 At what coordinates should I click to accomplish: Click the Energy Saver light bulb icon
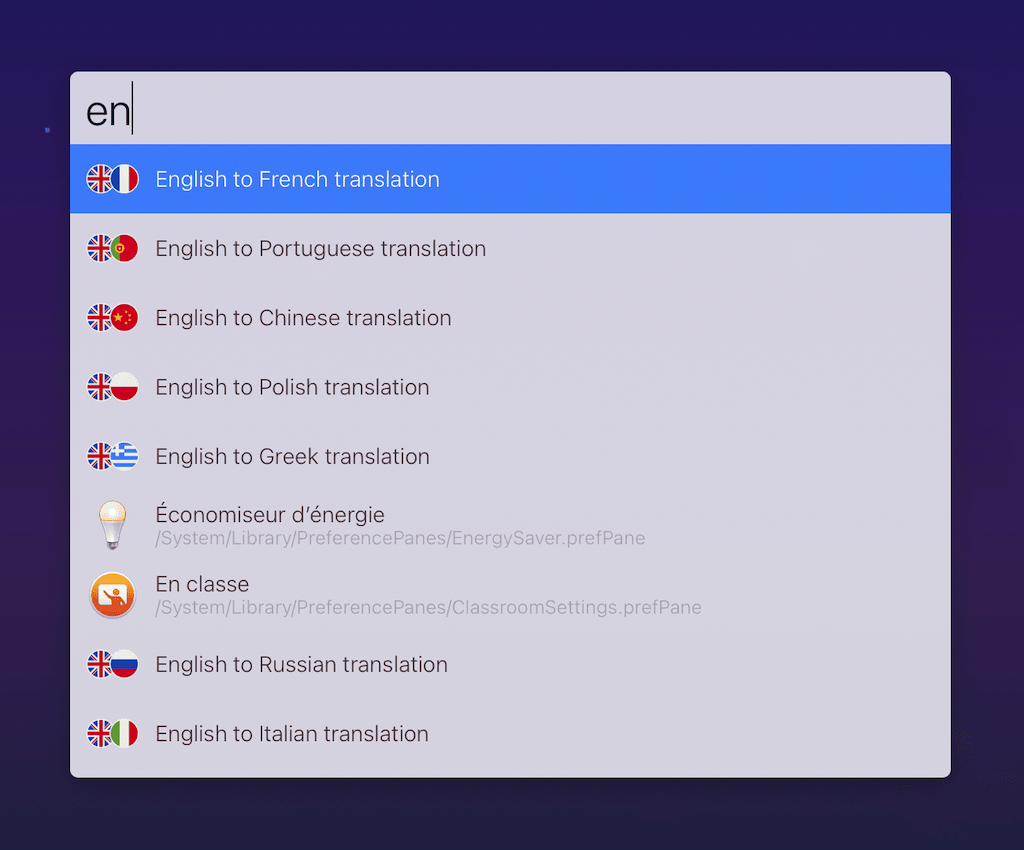112,525
